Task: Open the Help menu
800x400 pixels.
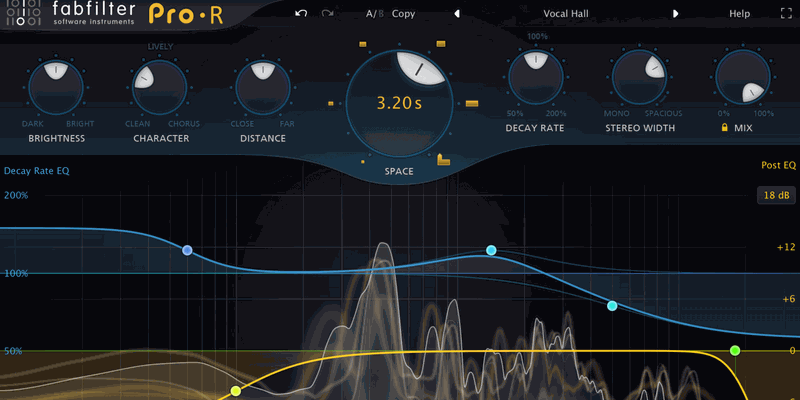Action: point(739,14)
